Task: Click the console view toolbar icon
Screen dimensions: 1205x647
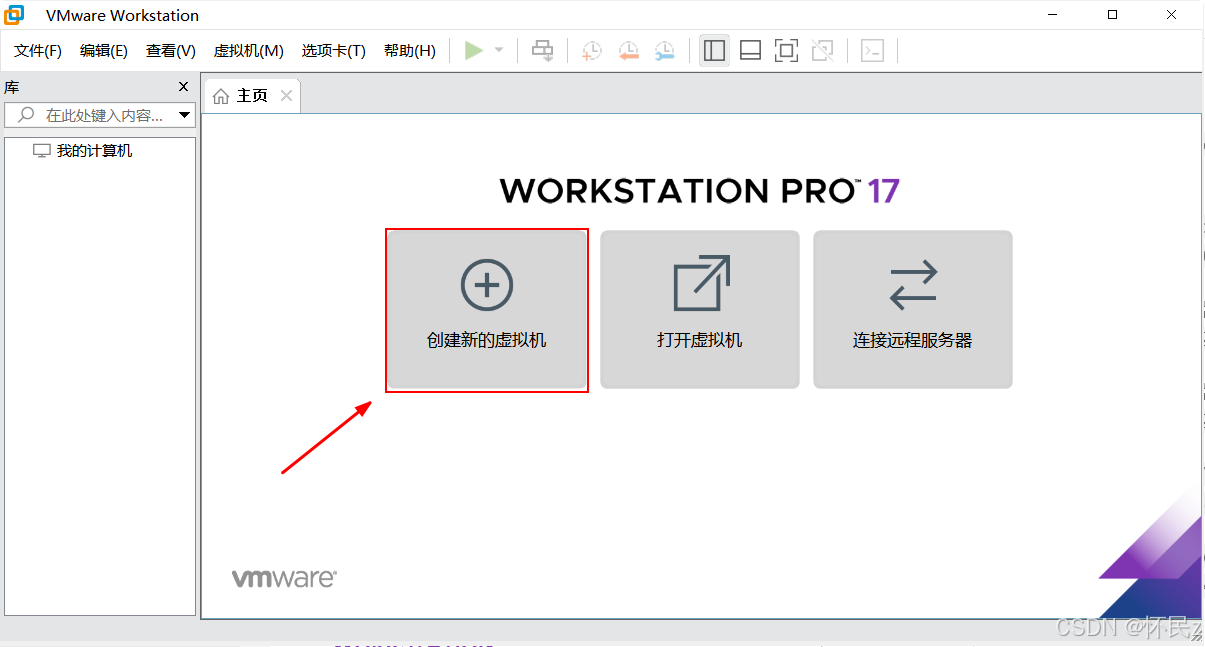Action: coord(872,50)
